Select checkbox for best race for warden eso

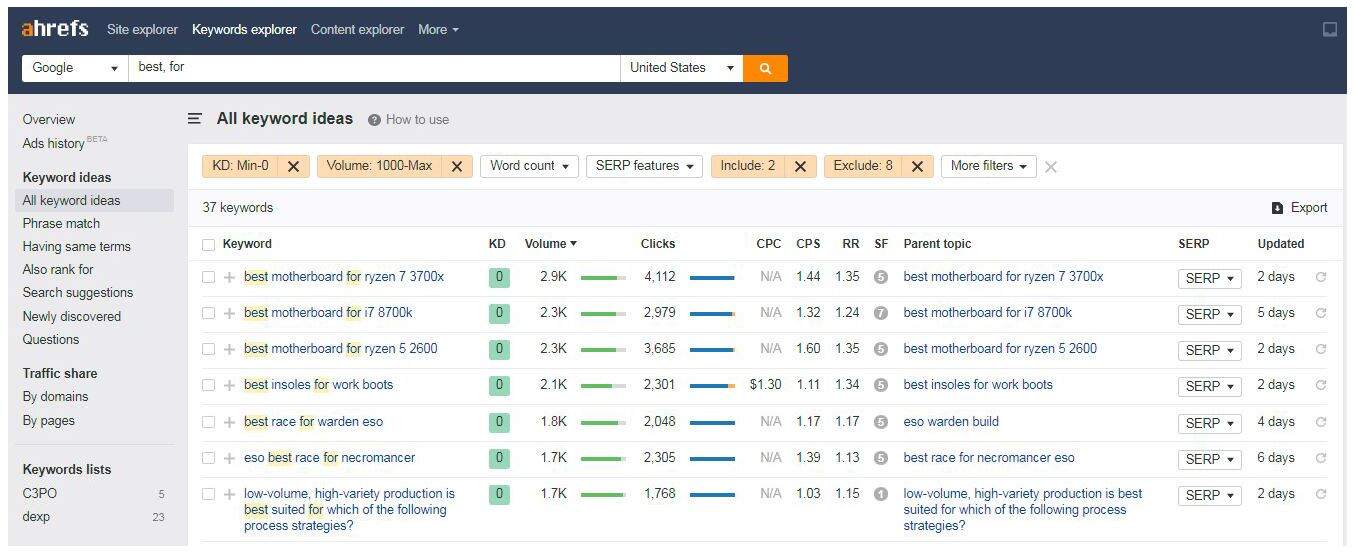pyautogui.click(x=208, y=422)
